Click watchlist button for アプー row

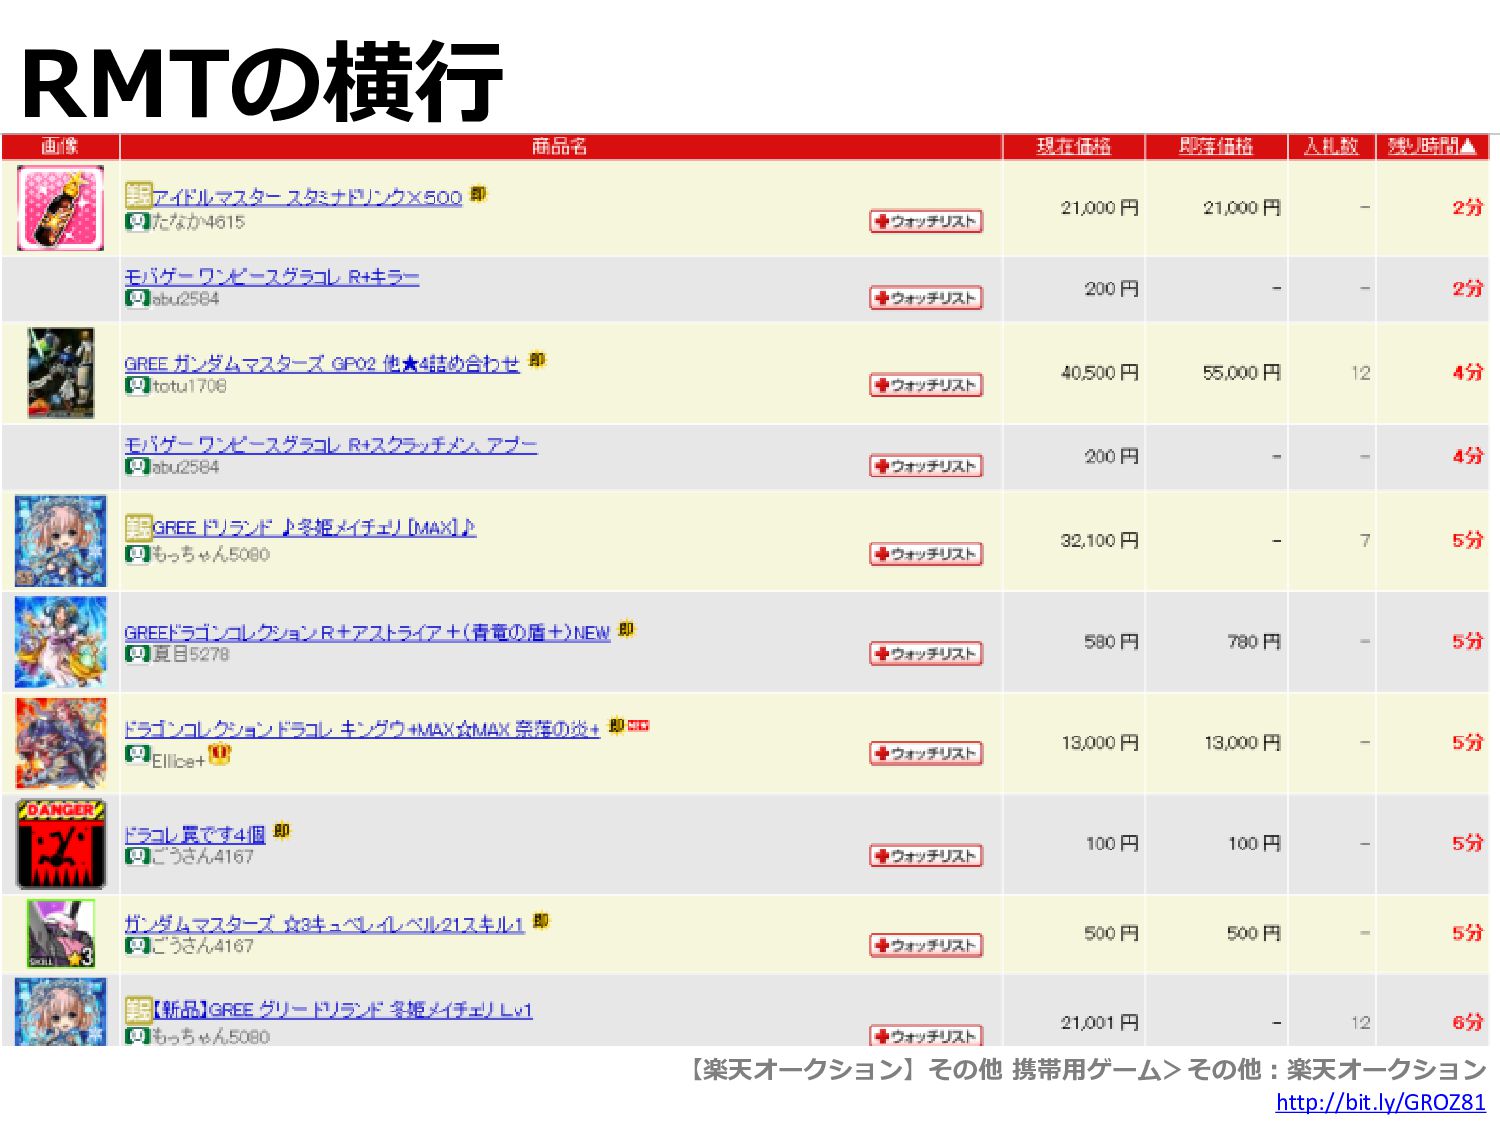point(926,466)
